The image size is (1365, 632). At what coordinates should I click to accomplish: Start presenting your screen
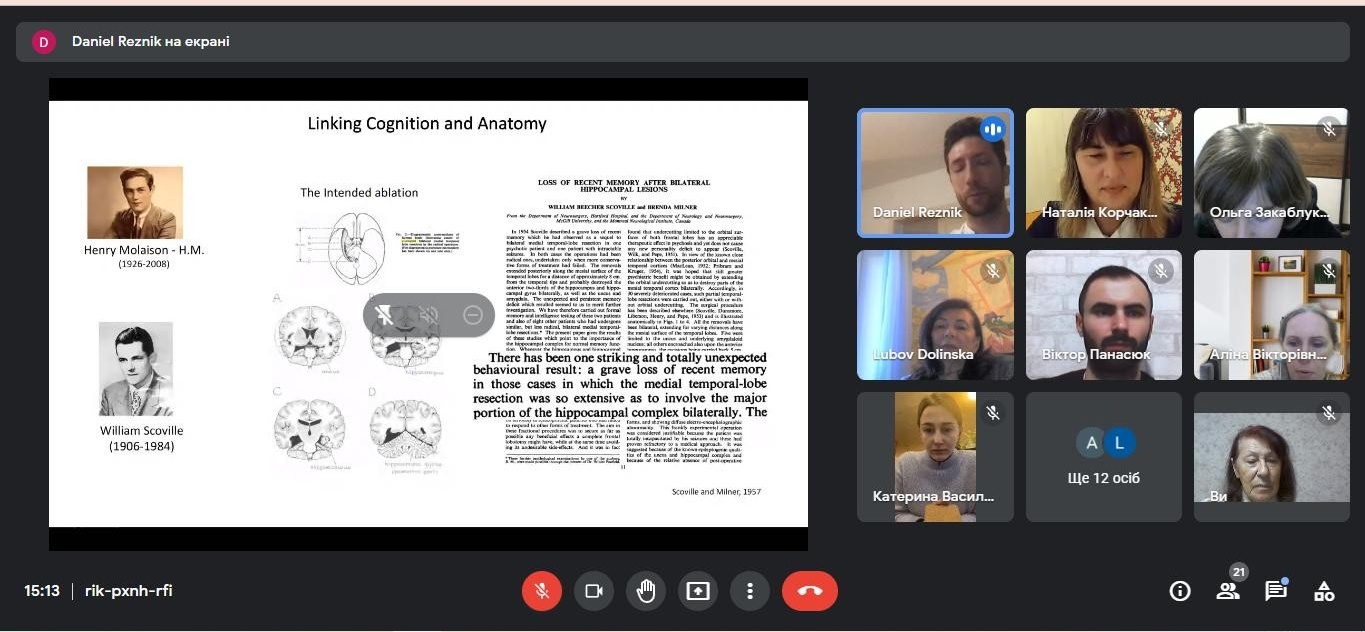(x=698, y=591)
